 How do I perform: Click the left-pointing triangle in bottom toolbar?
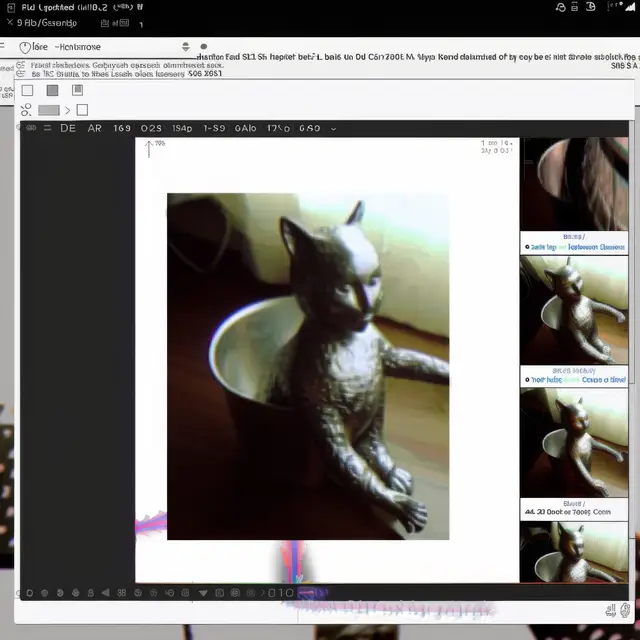(105, 593)
